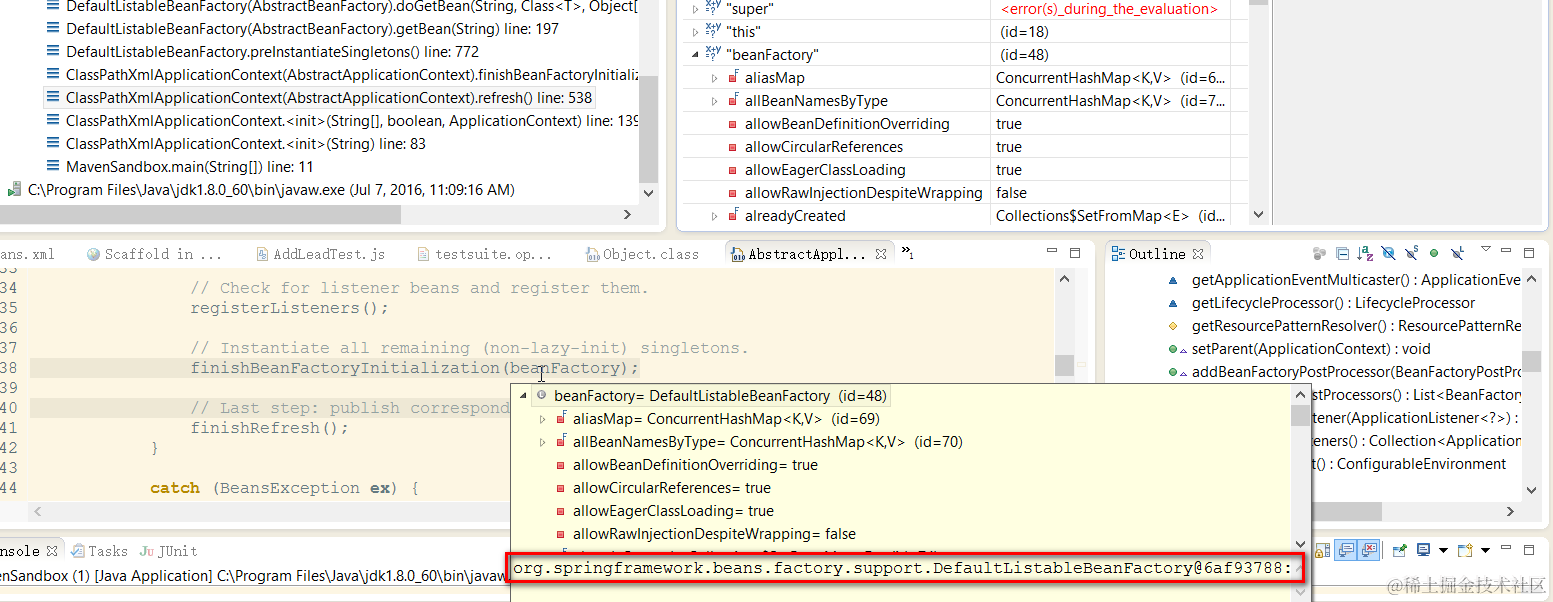This screenshot has width=1553, height=602.
Task: Collapse all in Outline toolbar
Action: [x=1342, y=254]
